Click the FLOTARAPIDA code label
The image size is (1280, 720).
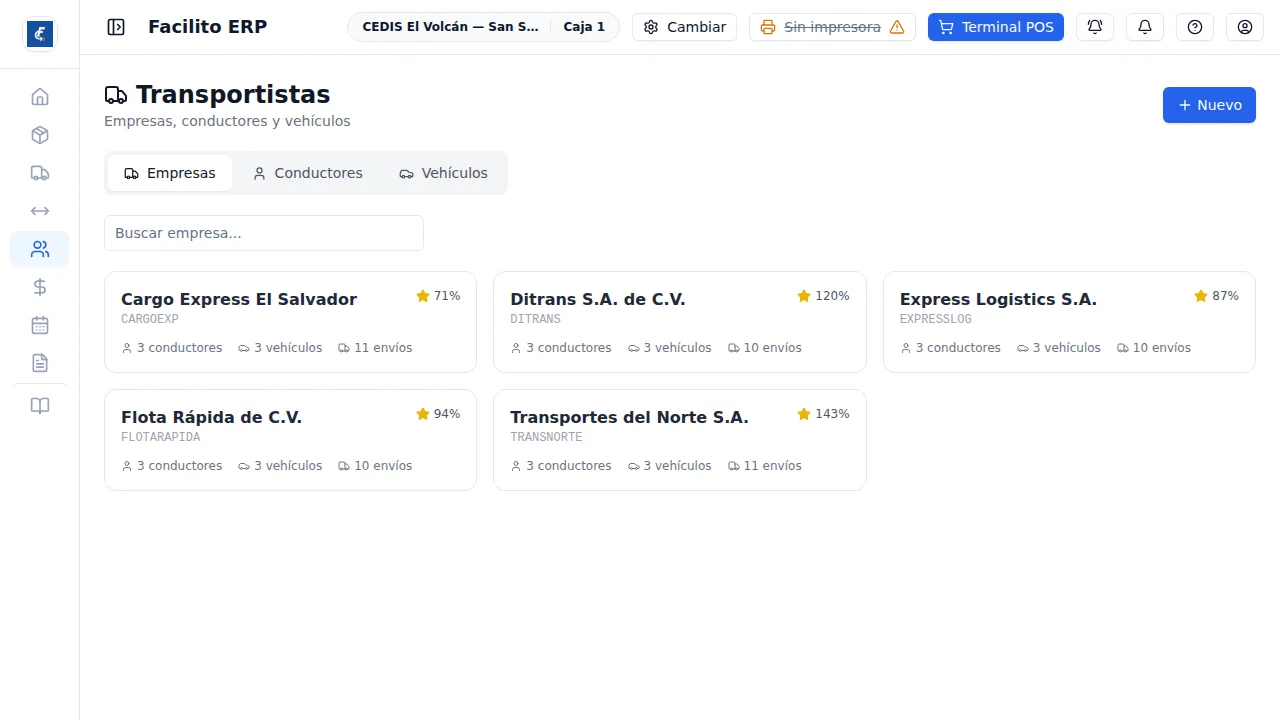click(161, 438)
